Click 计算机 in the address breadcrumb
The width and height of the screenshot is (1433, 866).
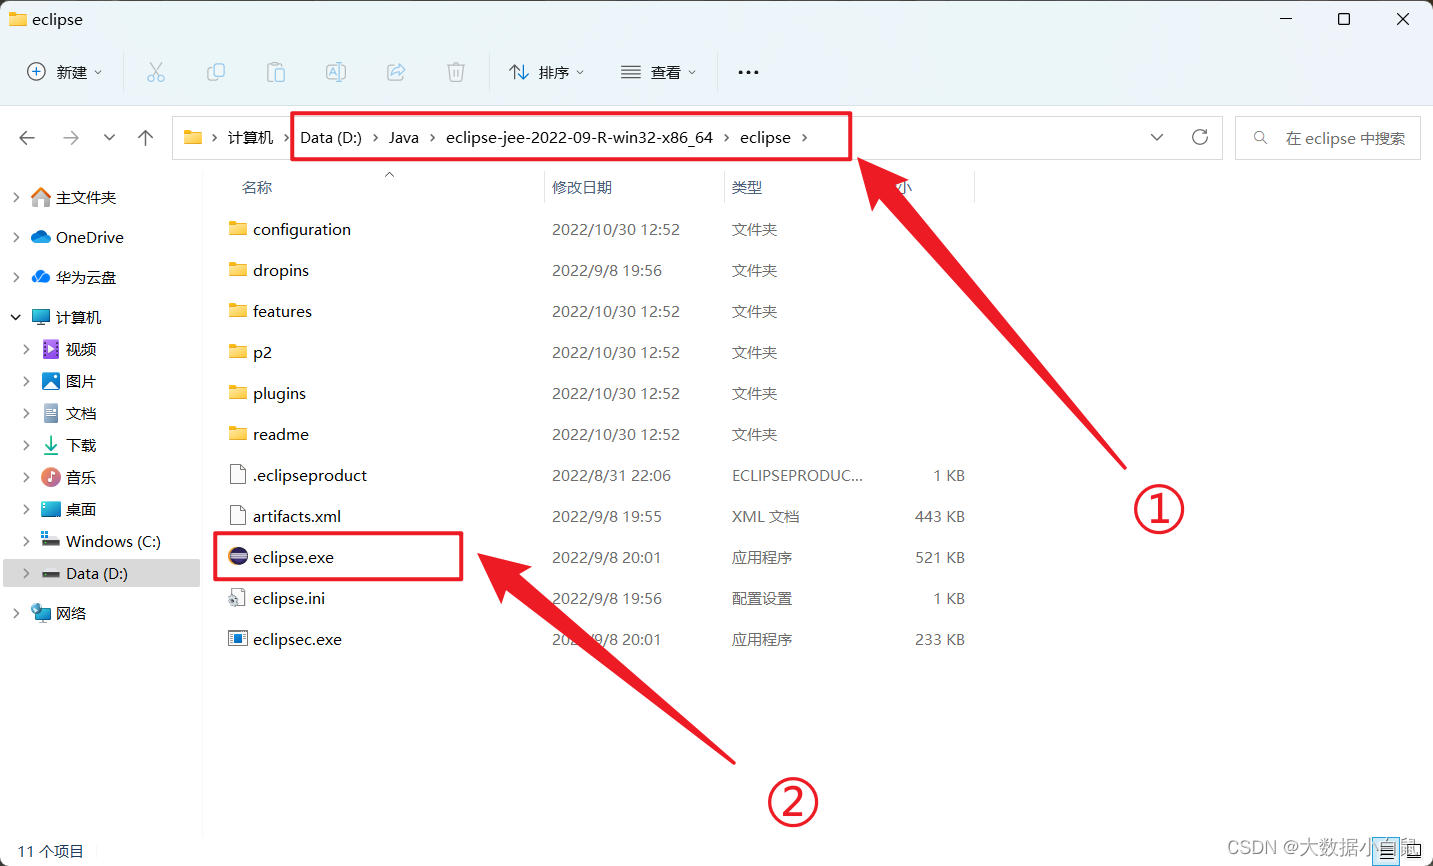250,138
